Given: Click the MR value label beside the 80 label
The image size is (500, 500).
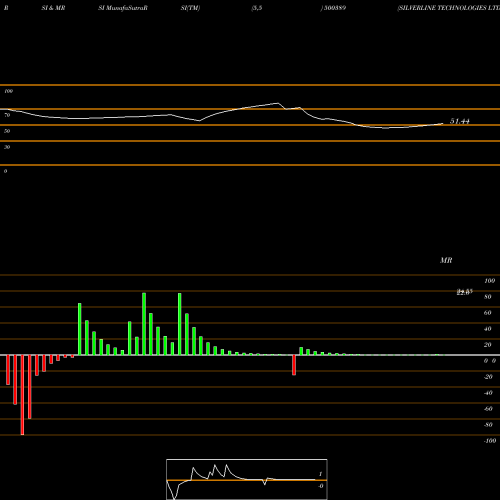Looking at the screenshot, I should click(x=465, y=292).
